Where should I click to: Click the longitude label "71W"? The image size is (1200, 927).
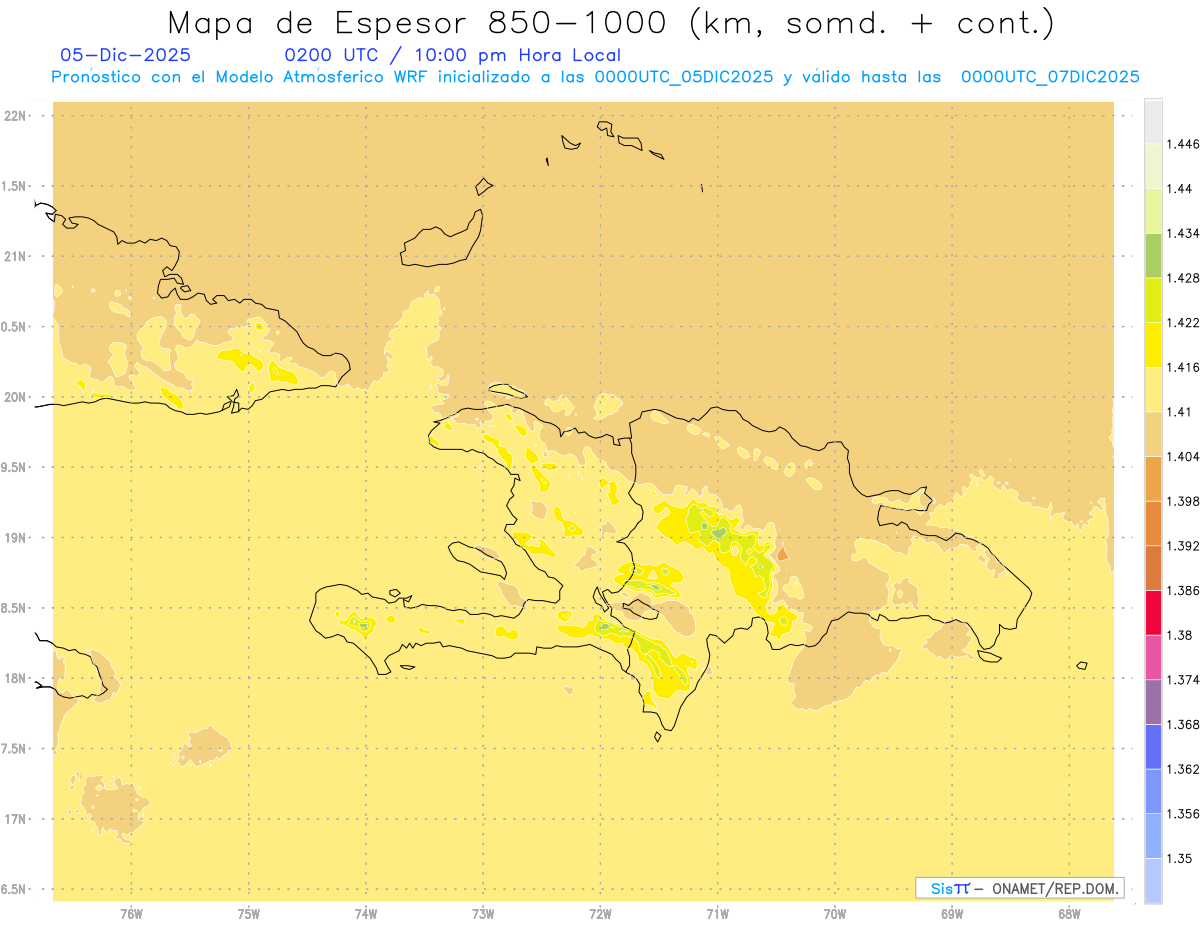[x=717, y=913]
